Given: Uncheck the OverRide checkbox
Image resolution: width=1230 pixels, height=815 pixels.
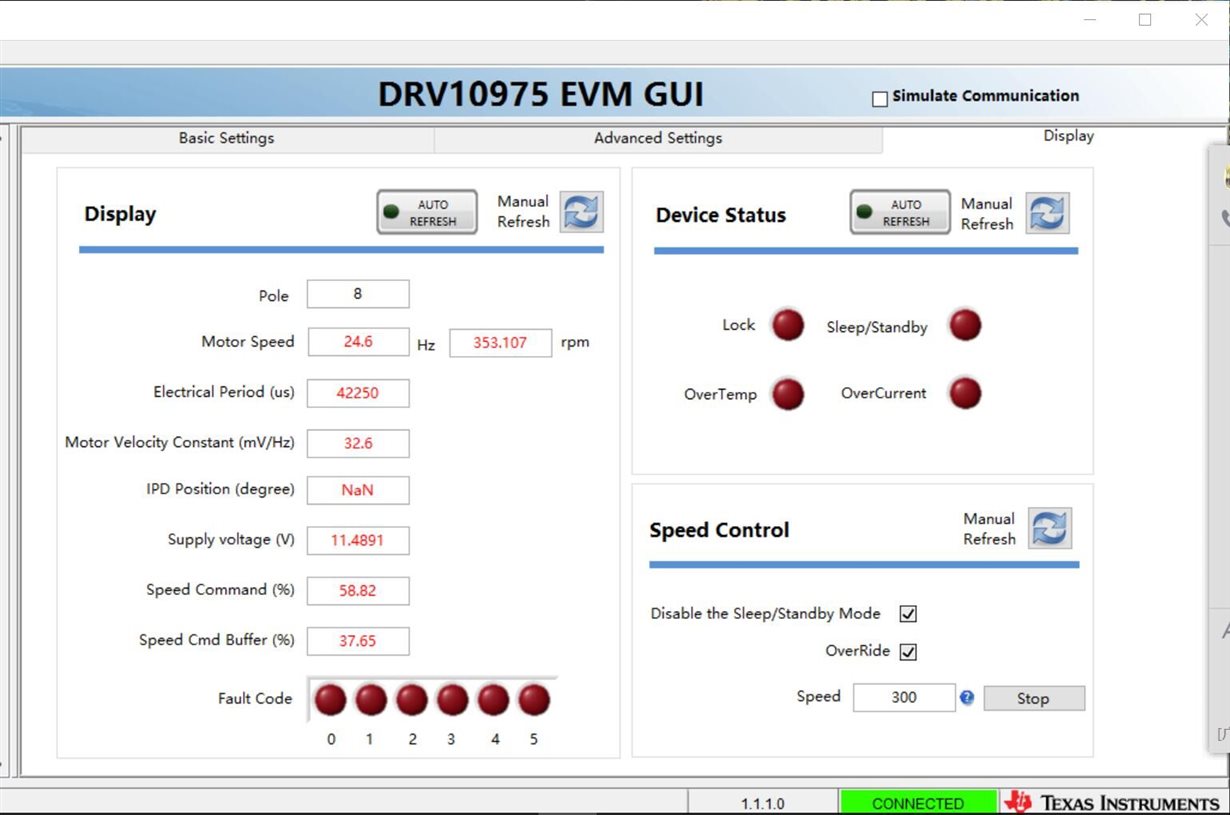Looking at the screenshot, I should 908,652.
